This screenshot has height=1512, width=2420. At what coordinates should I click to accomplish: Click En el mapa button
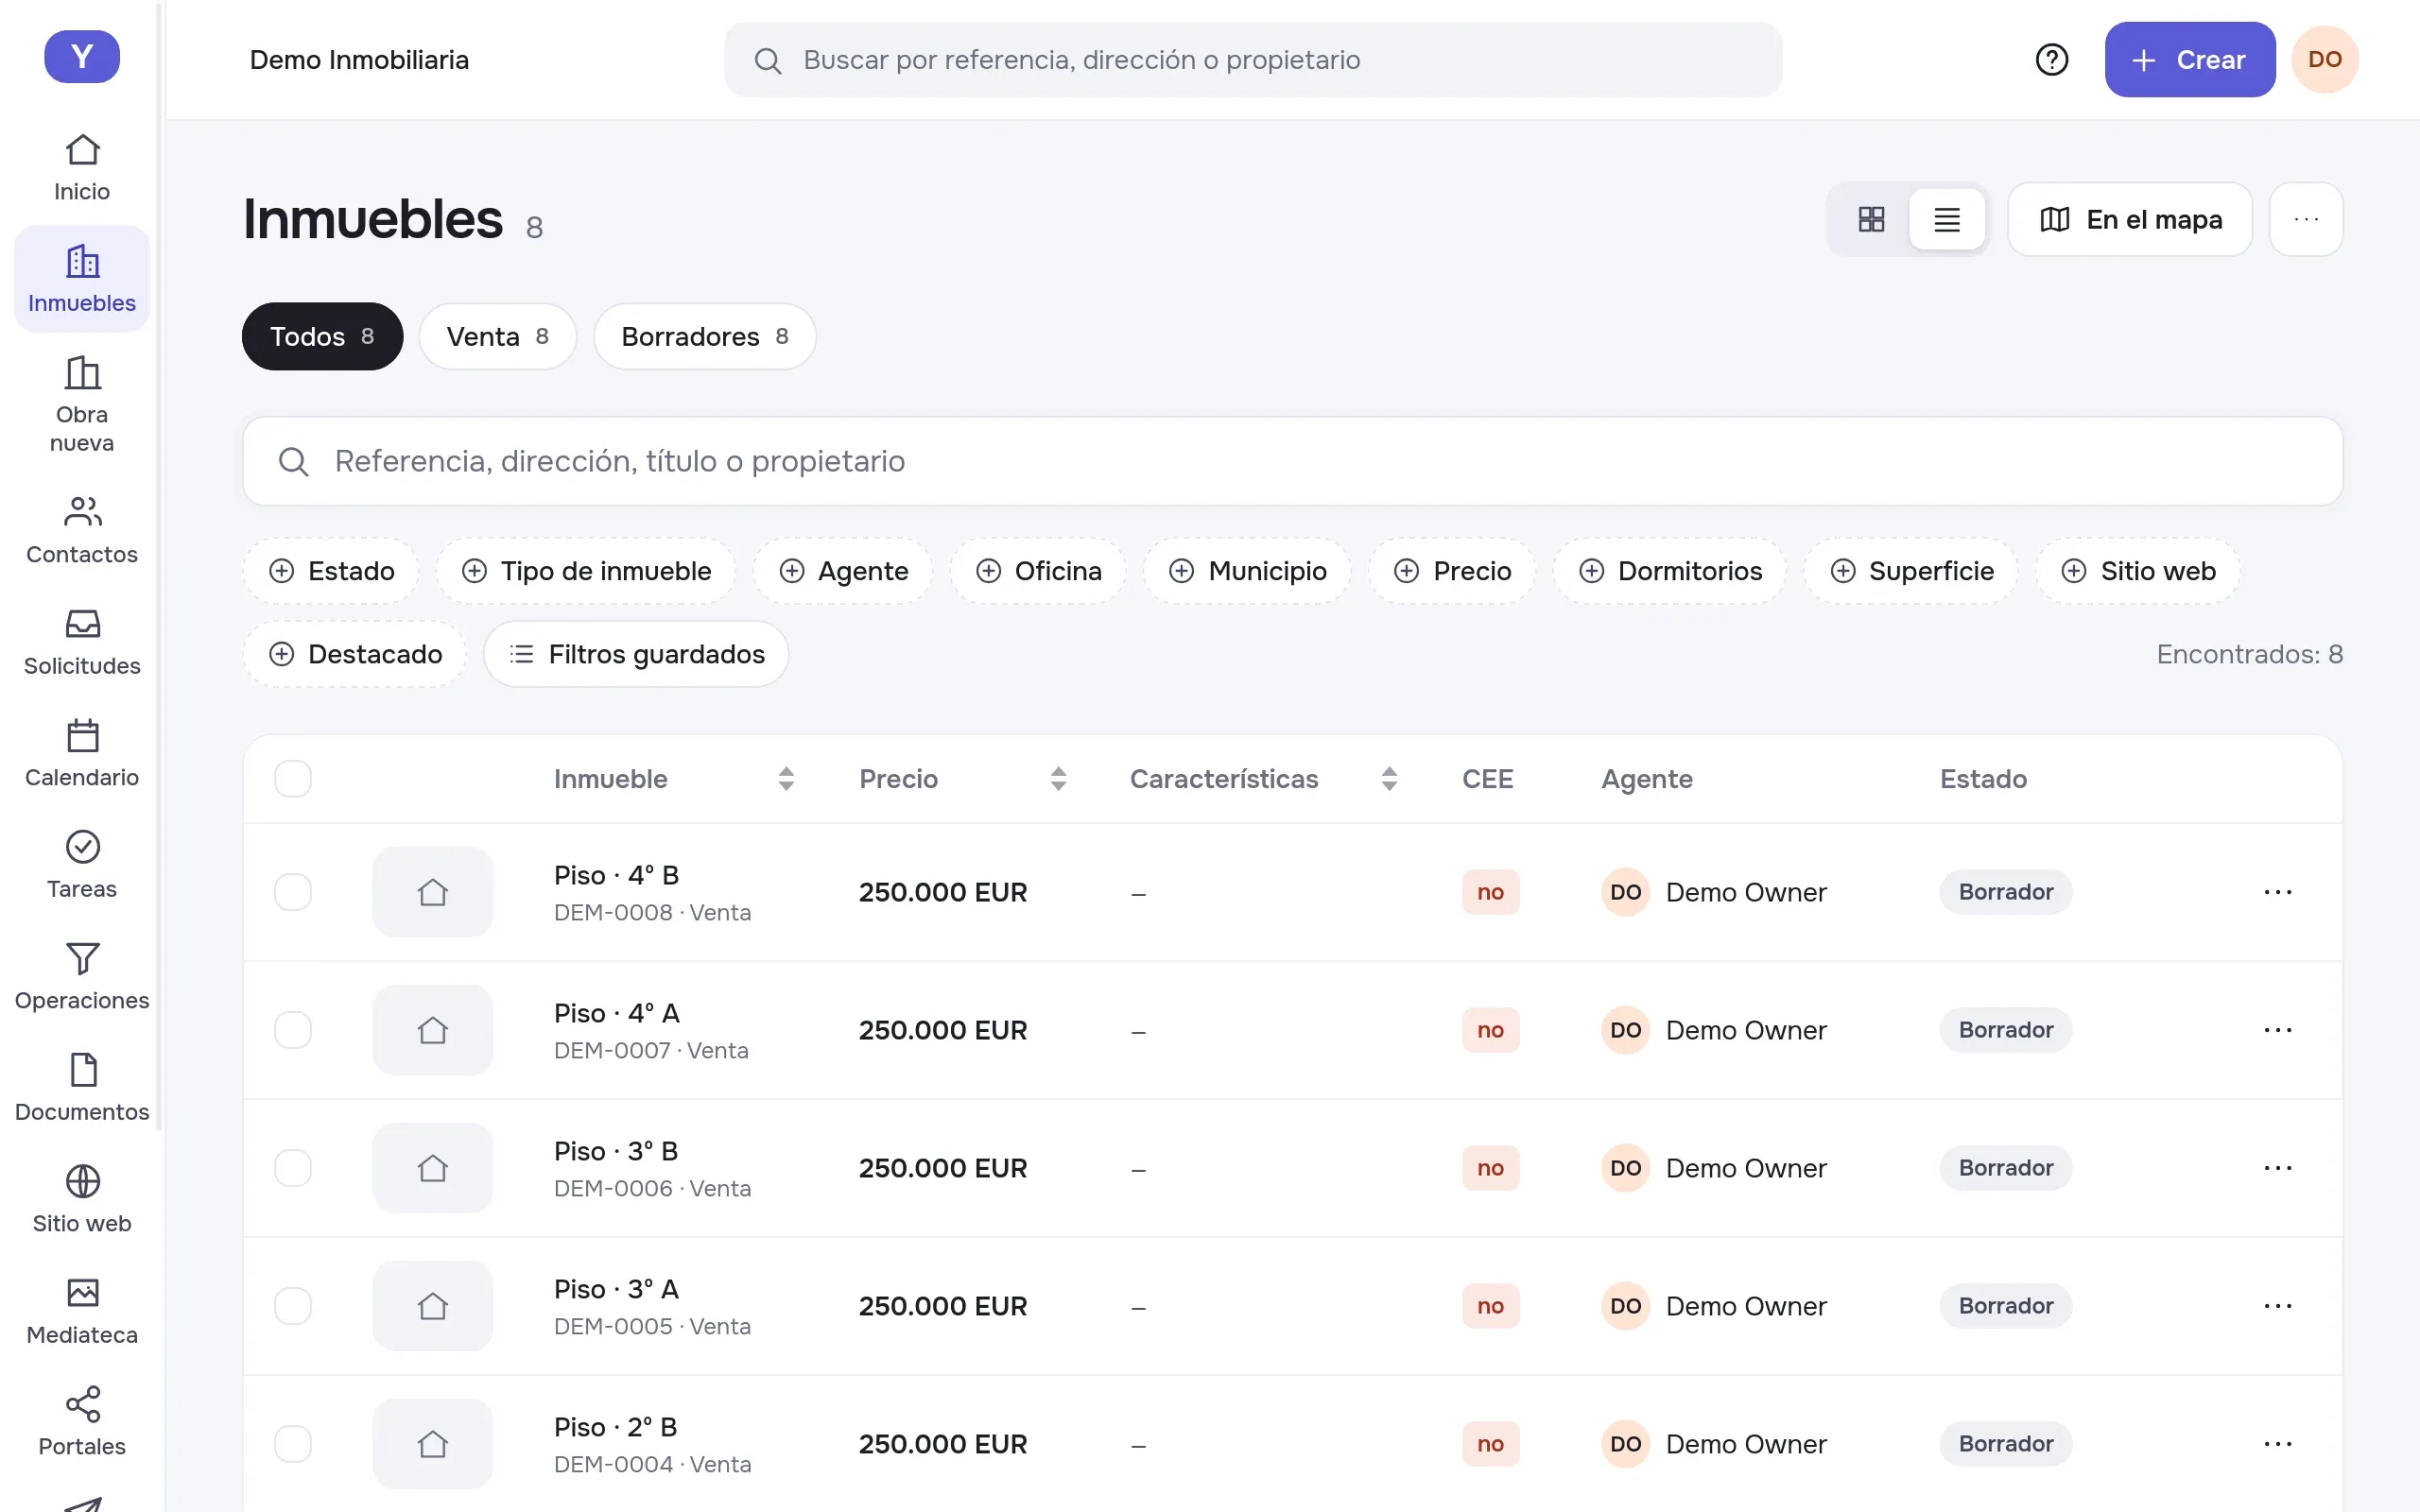tap(2129, 219)
